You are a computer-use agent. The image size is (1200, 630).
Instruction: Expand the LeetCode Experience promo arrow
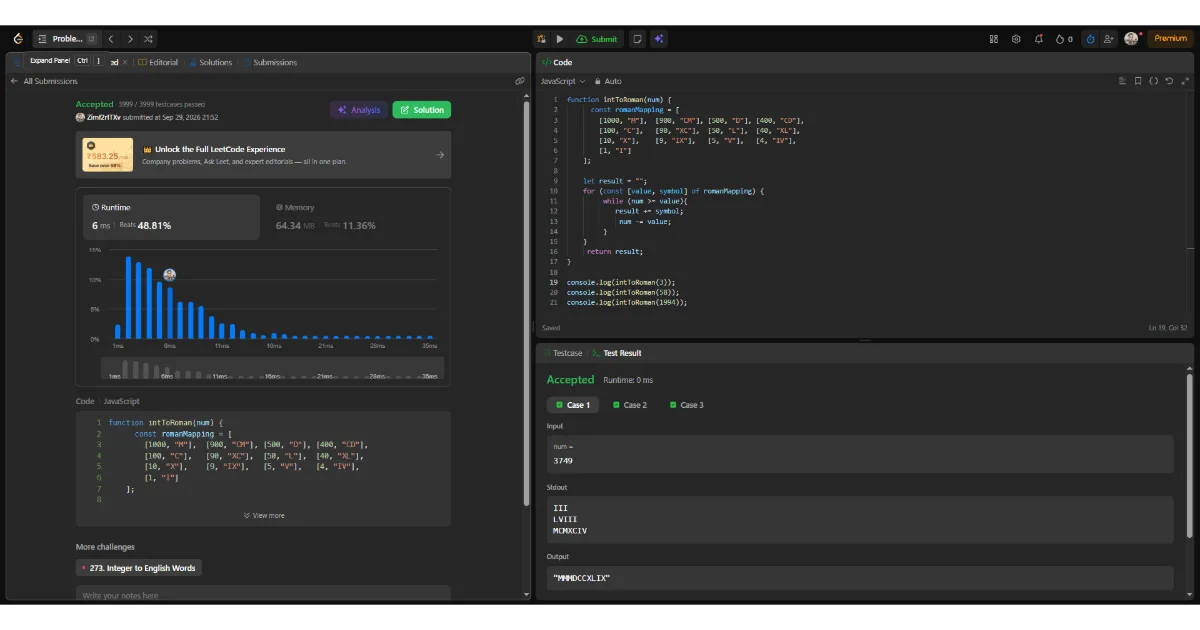pyautogui.click(x=440, y=155)
